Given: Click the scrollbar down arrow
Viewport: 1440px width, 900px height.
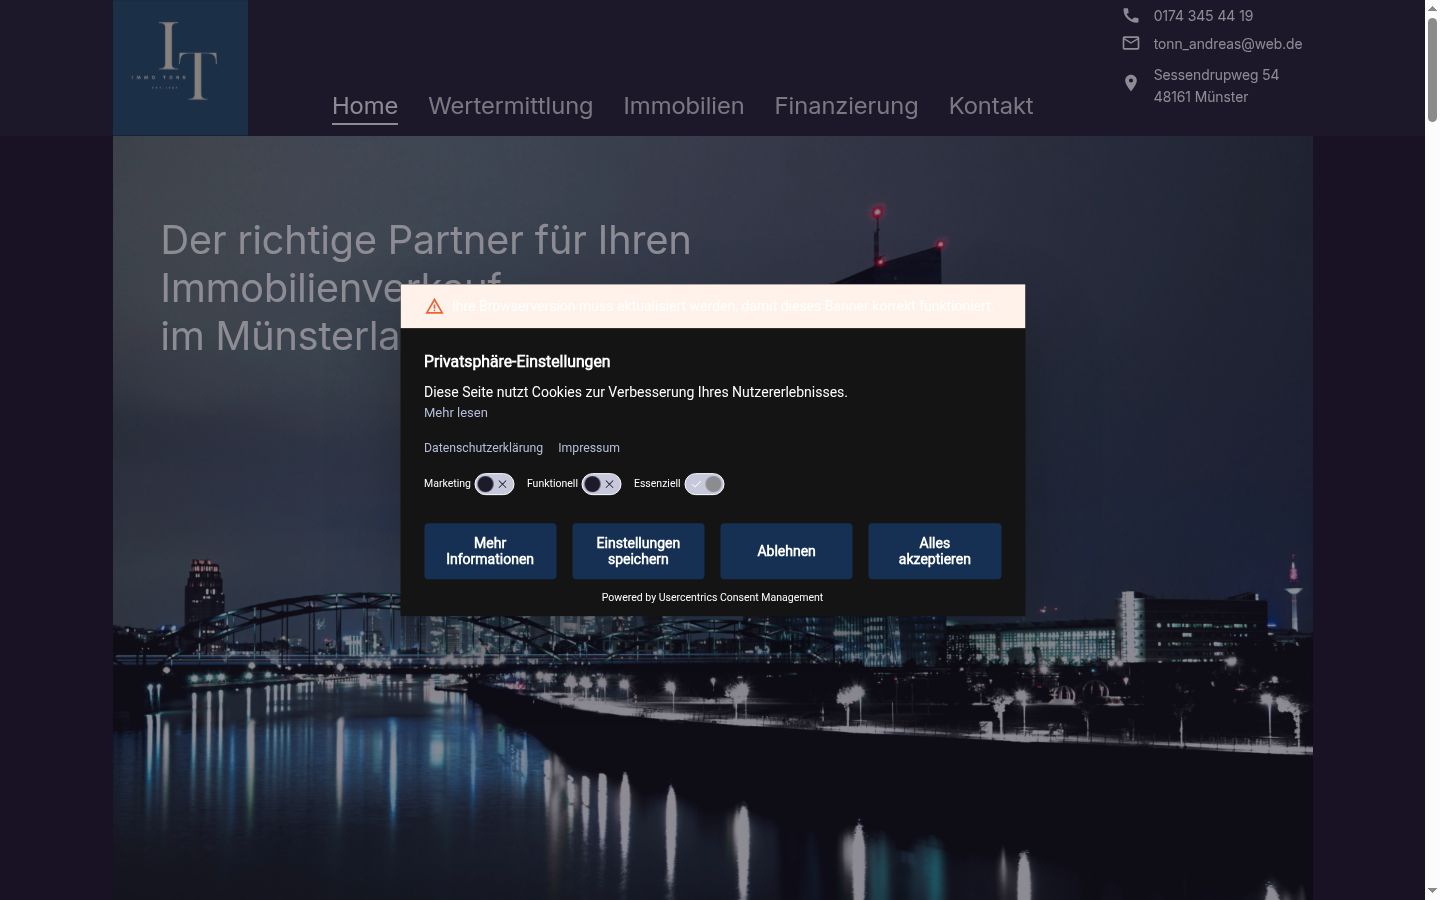Looking at the screenshot, I should coord(1432,891).
